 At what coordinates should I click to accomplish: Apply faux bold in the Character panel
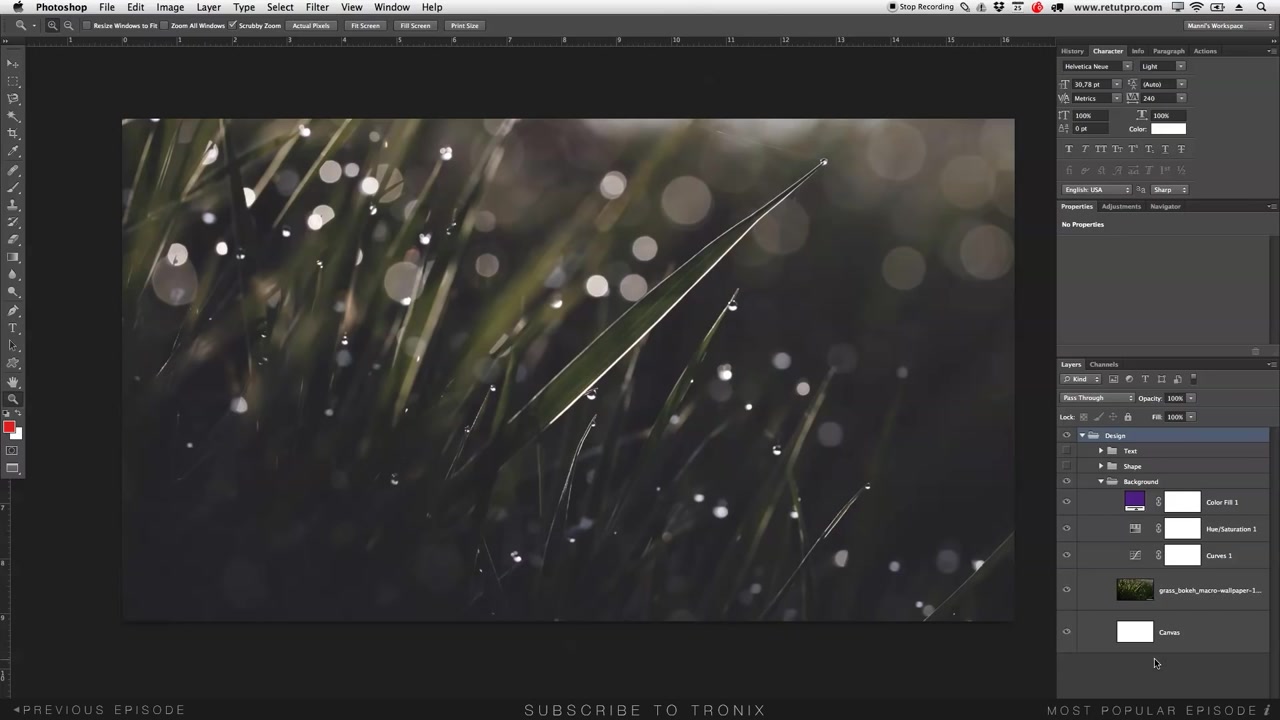click(x=1068, y=148)
